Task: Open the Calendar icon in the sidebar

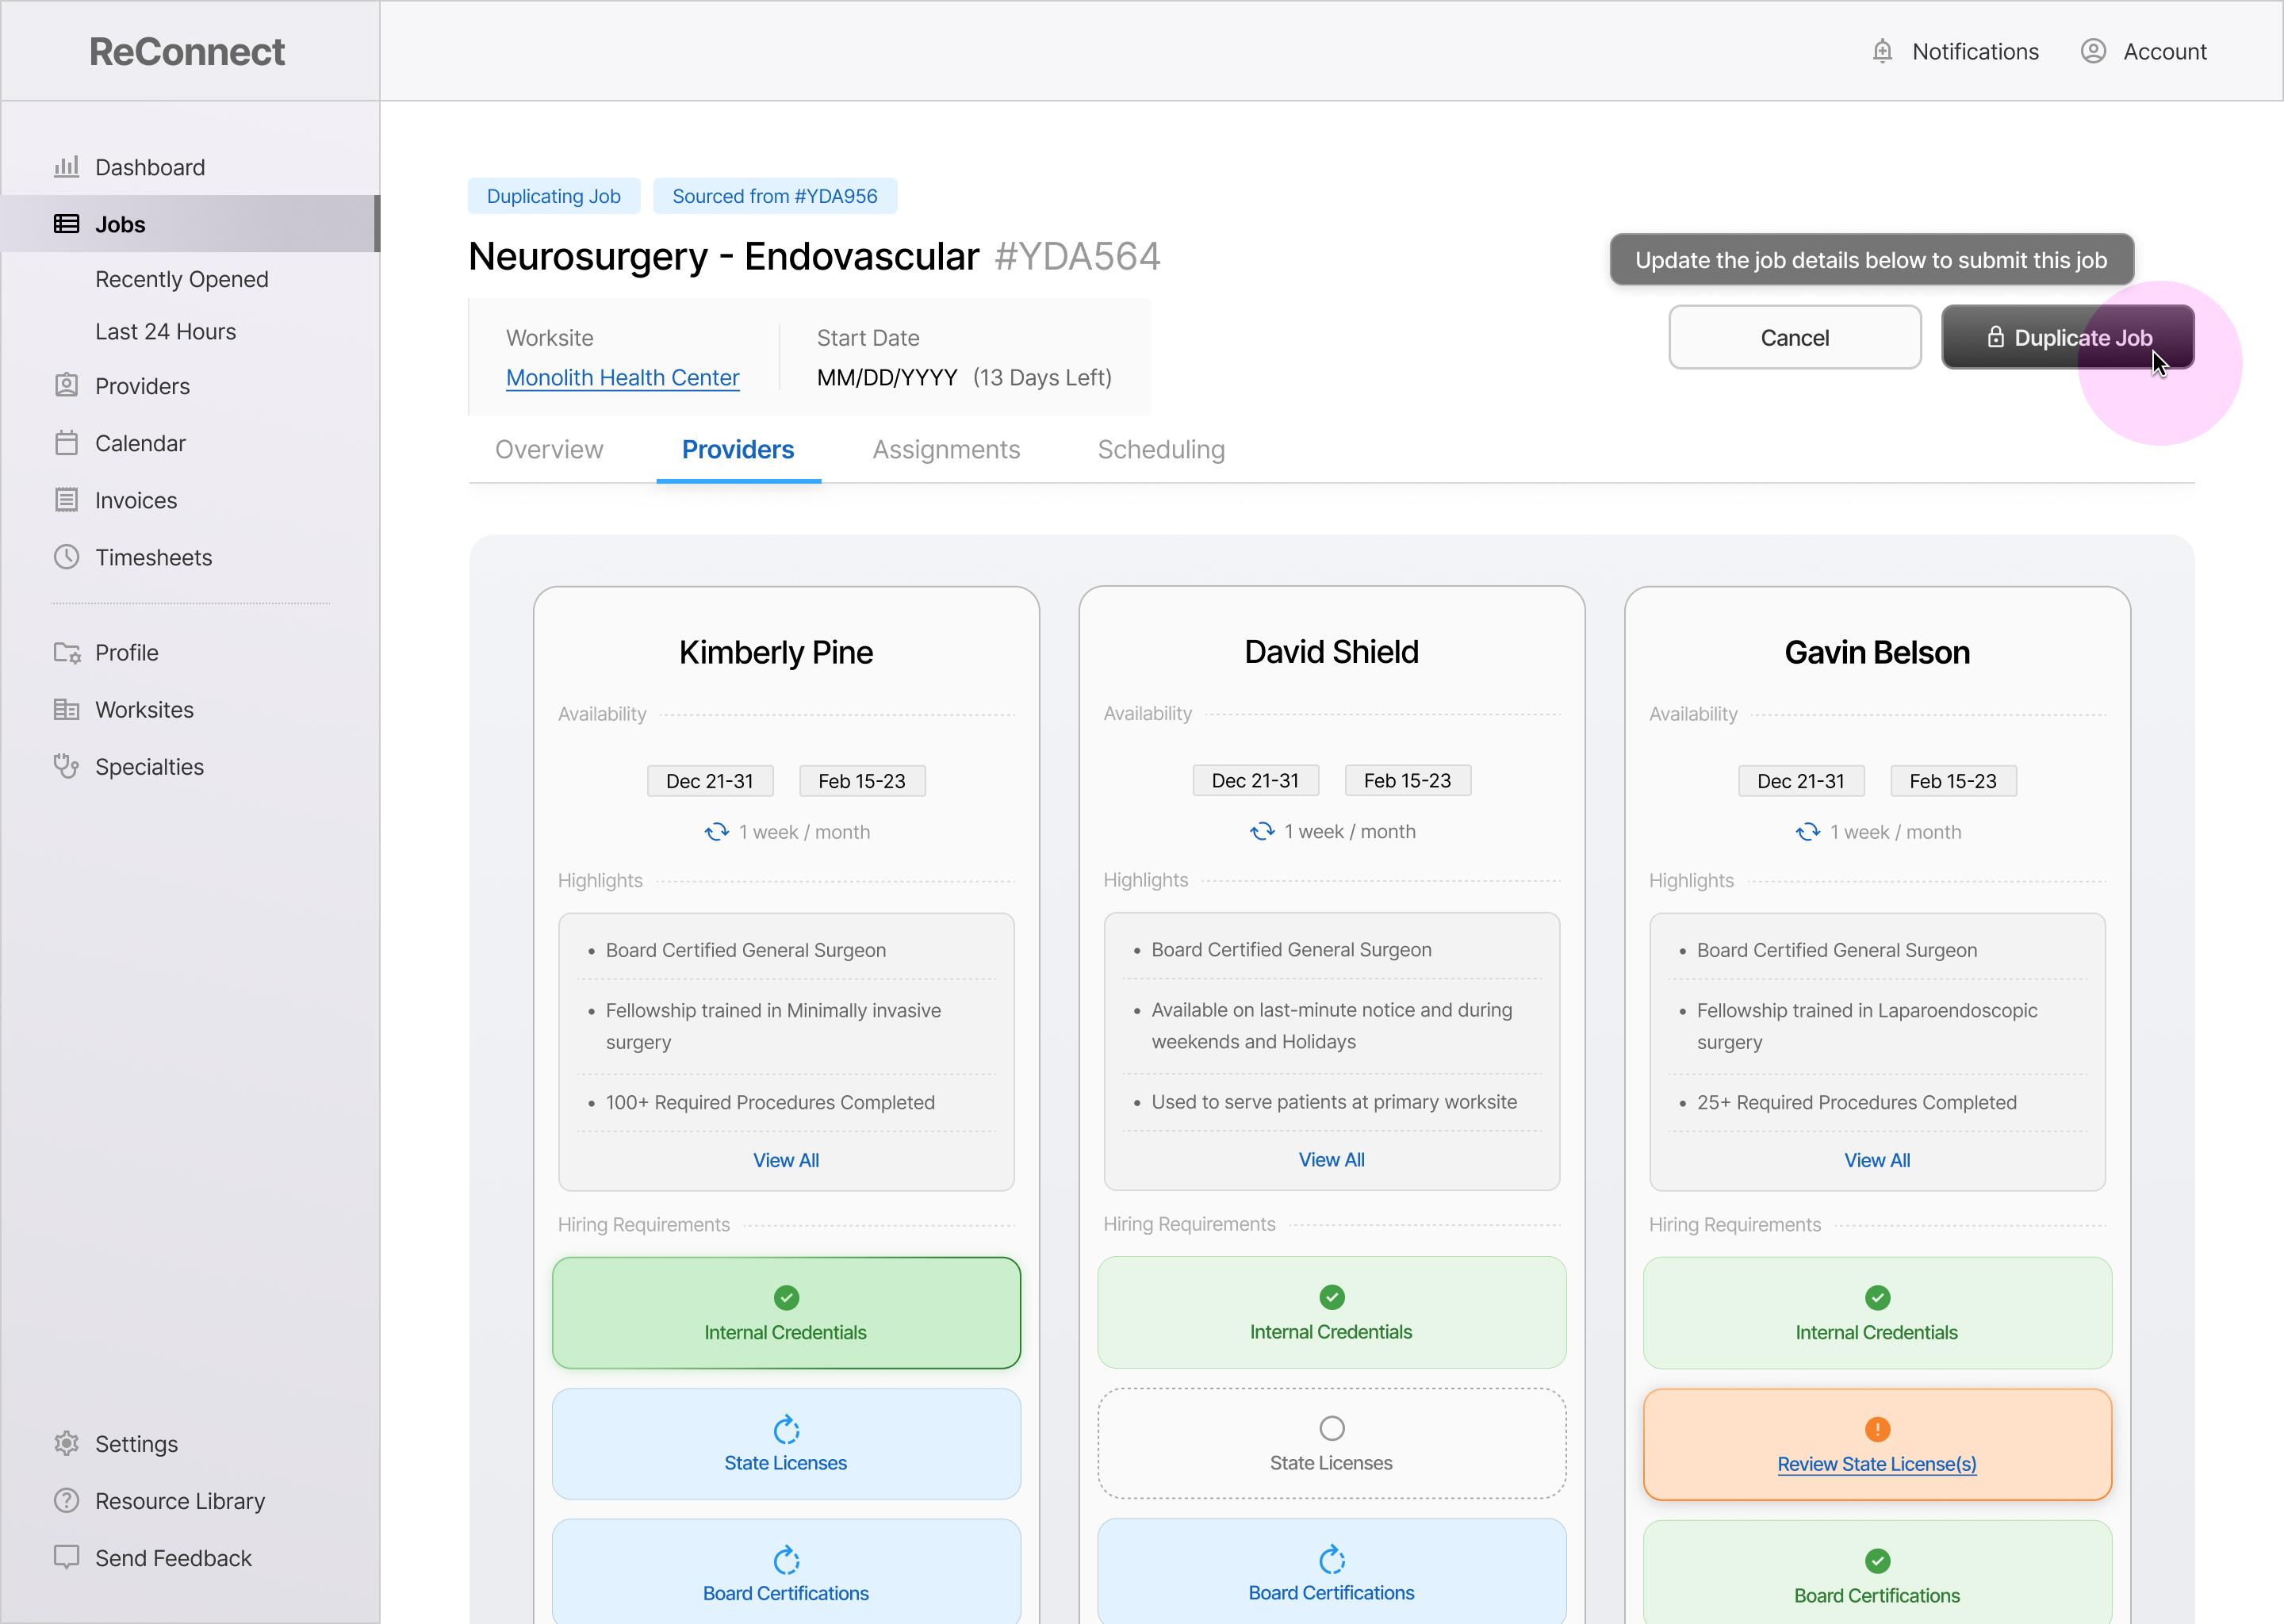Action: 66,443
